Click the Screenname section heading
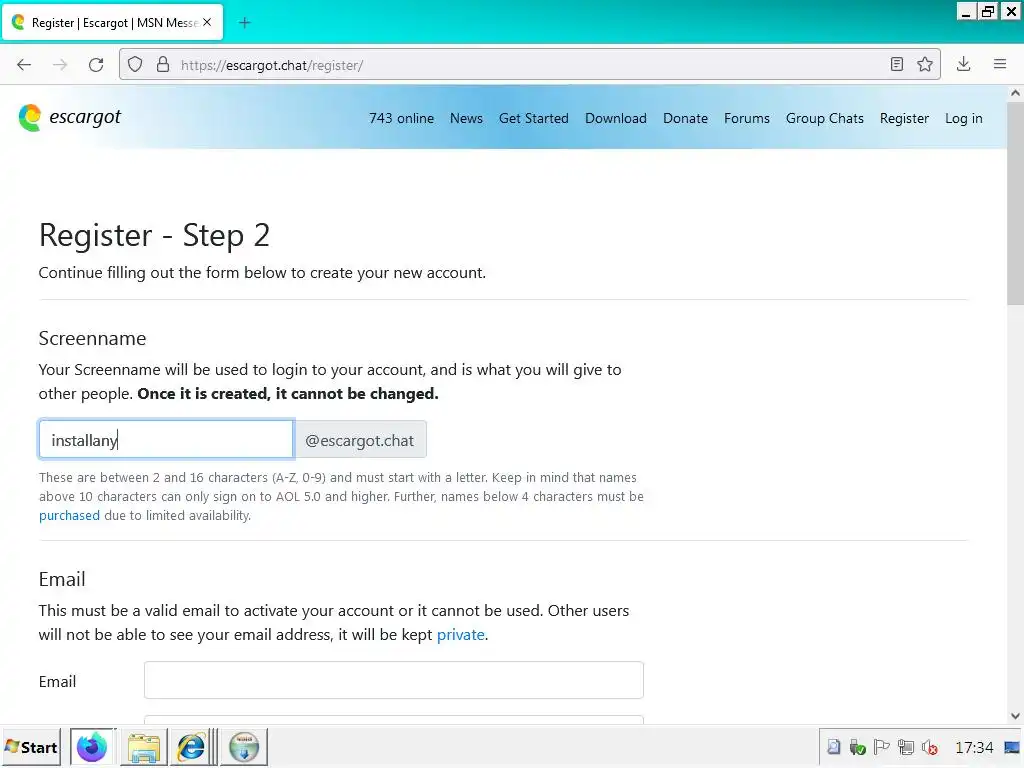This screenshot has height=768, width=1024. 92,338
